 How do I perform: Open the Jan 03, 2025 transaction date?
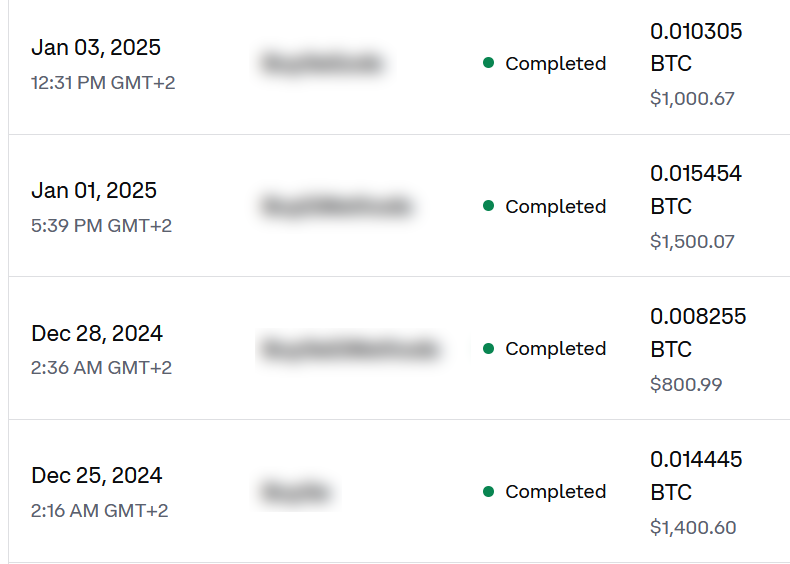point(96,48)
